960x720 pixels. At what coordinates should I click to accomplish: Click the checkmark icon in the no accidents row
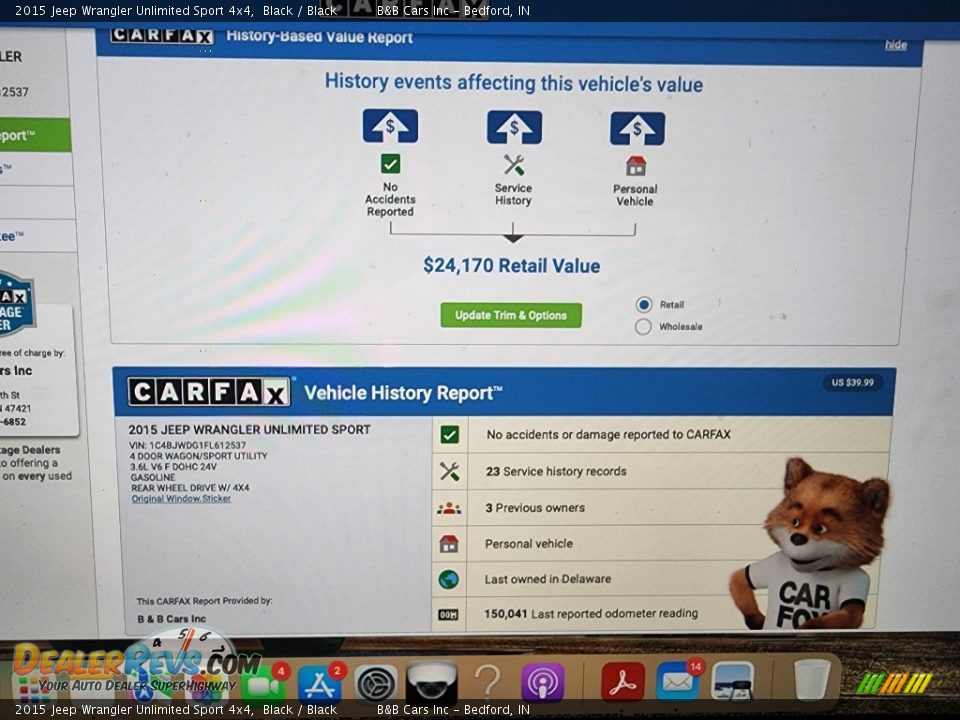point(449,435)
